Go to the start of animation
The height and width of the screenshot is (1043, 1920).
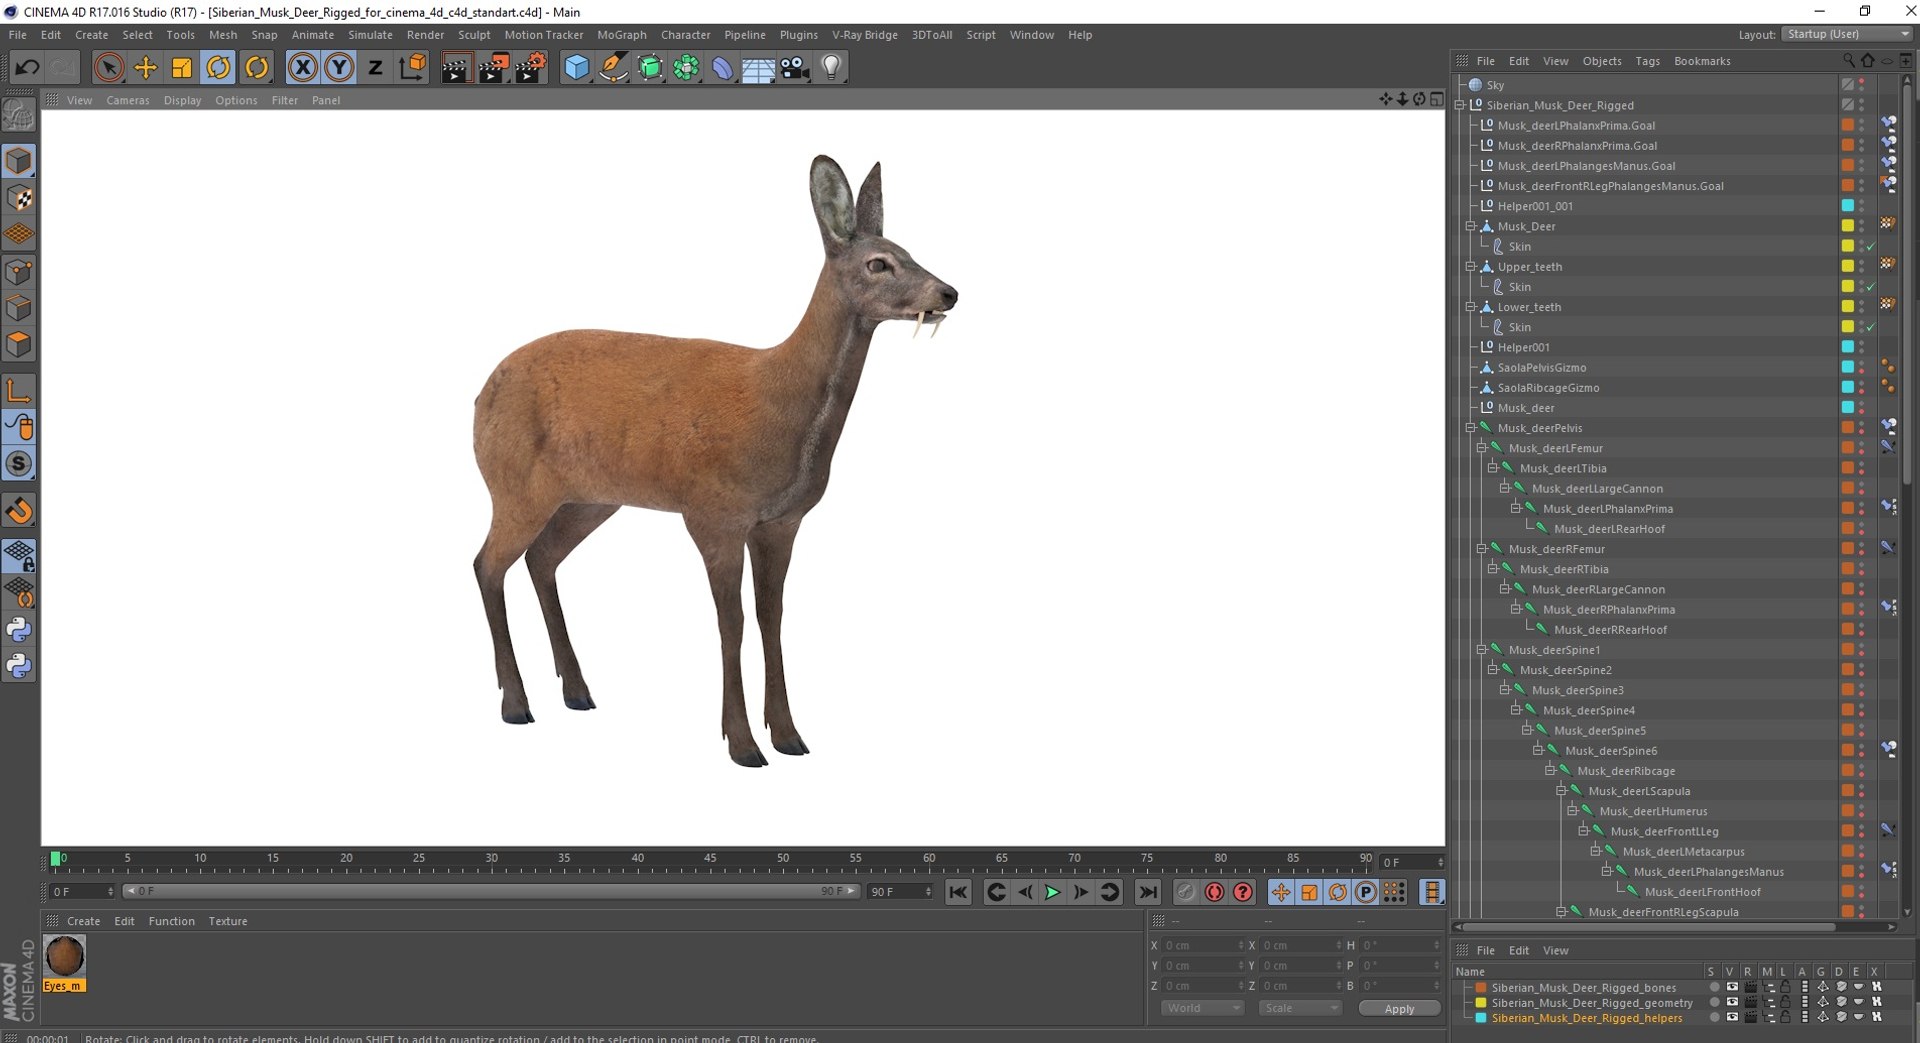click(958, 892)
